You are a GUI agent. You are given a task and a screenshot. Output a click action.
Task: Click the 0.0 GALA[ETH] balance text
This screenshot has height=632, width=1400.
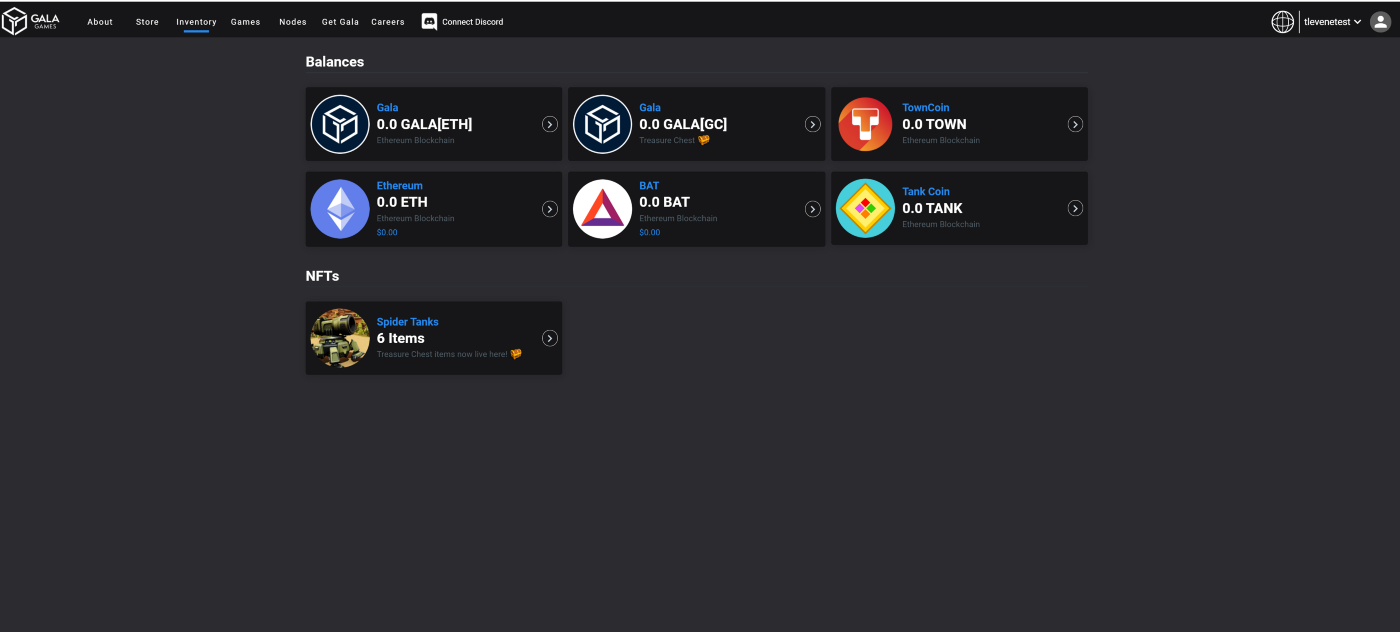[424, 124]
